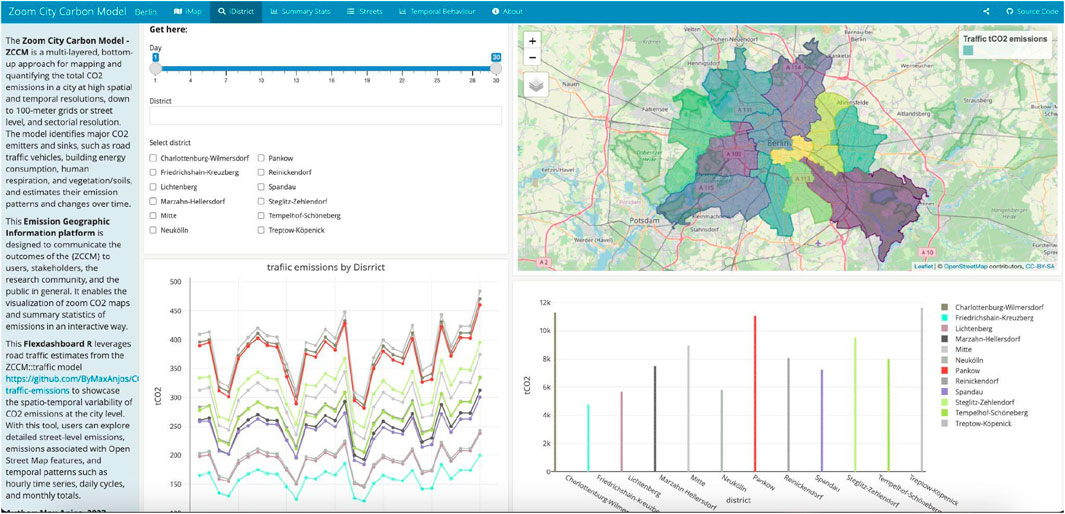Toggle Friedrichshain-Kreuzberg in bar chart legend

[988, 317]
